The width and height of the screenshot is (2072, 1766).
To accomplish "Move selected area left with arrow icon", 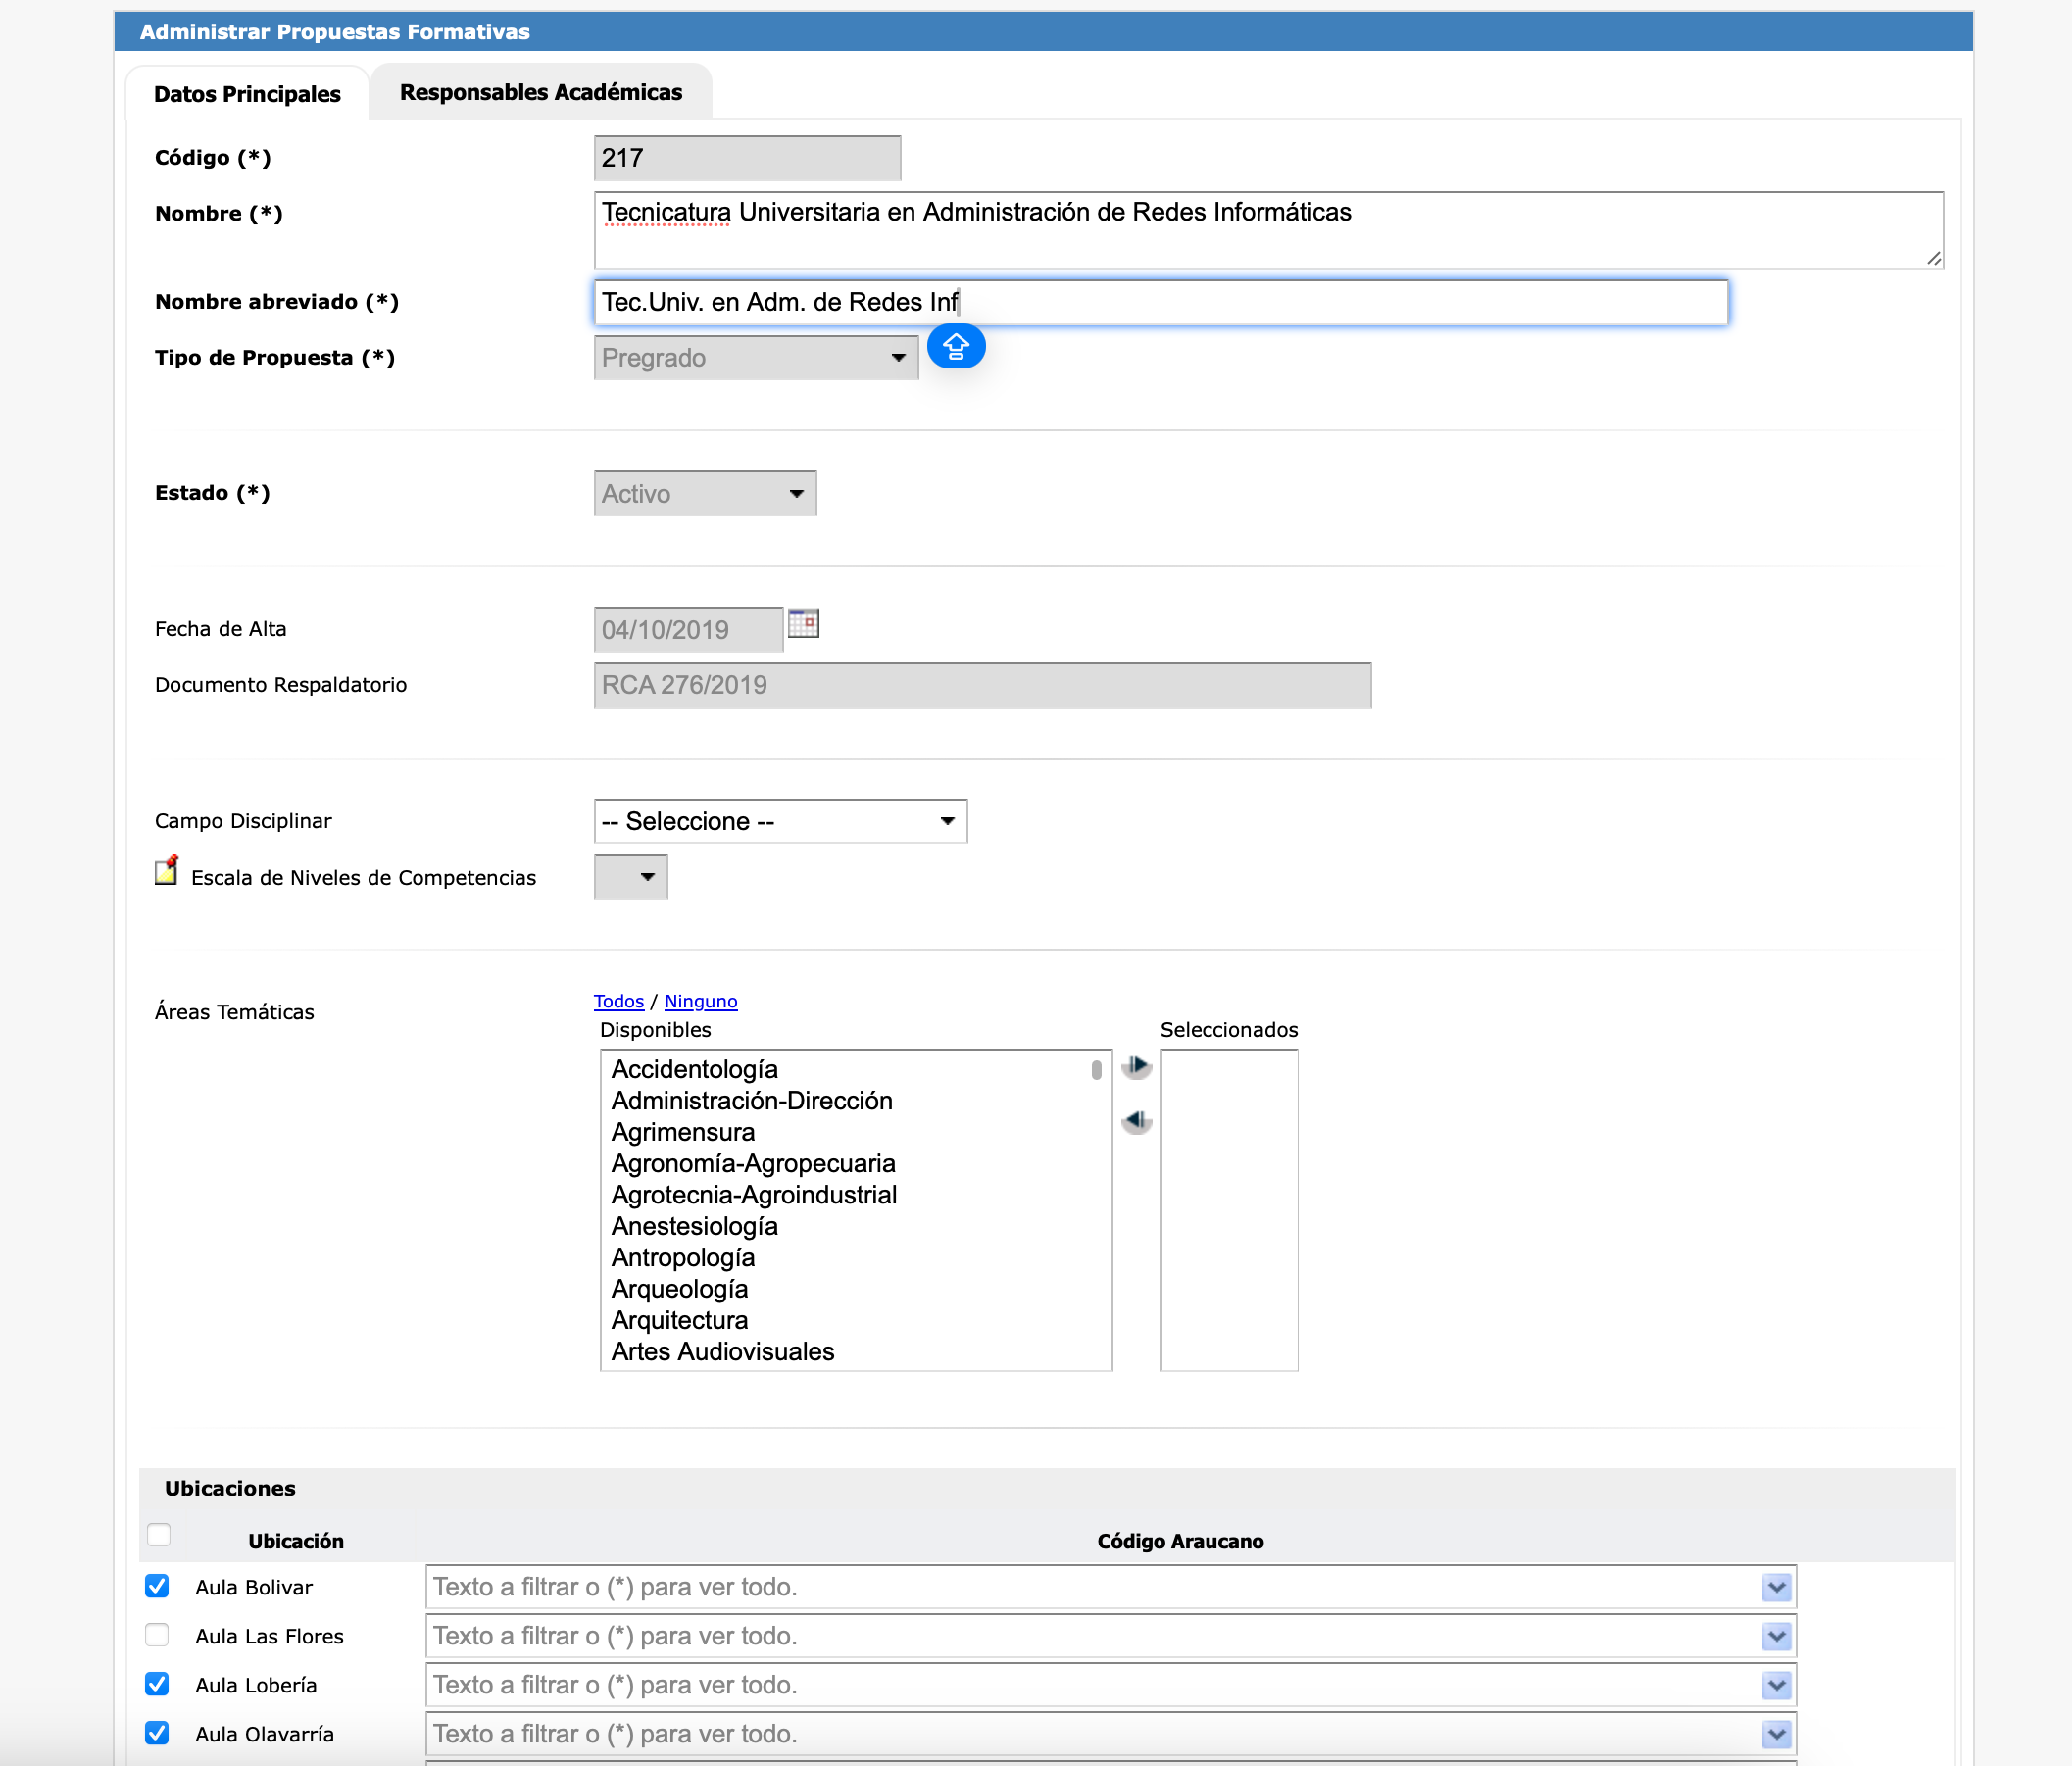I will point(1137,1121).
